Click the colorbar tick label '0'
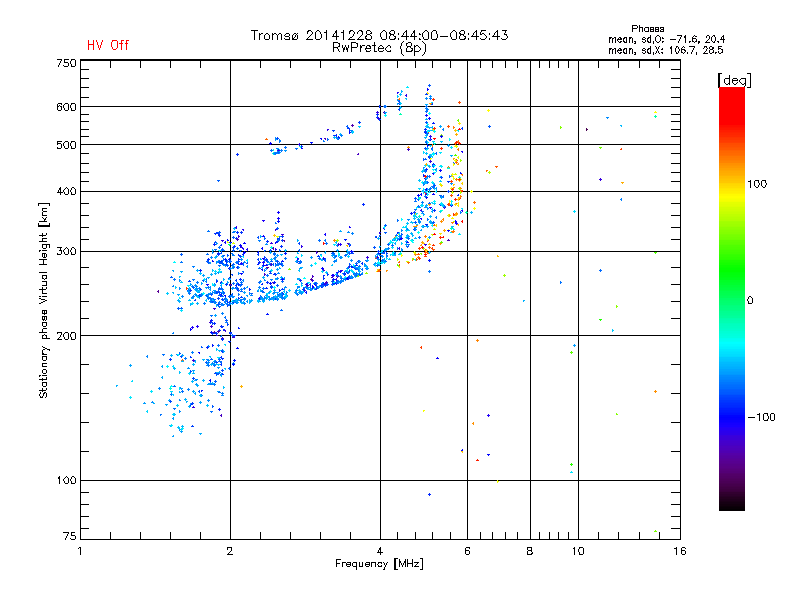 [x=750, y=301]
